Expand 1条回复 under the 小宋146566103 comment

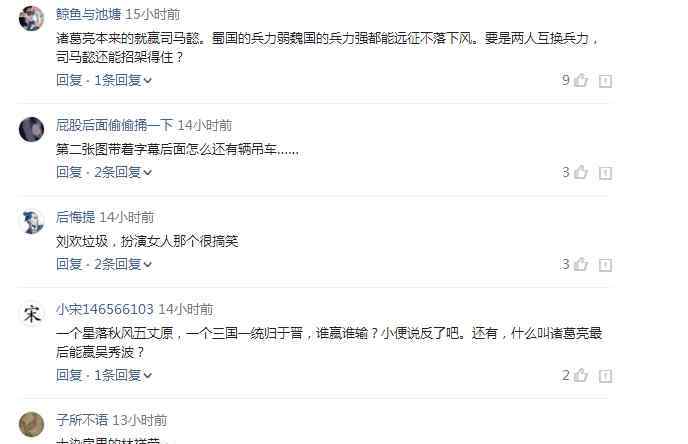click(123, 375)
